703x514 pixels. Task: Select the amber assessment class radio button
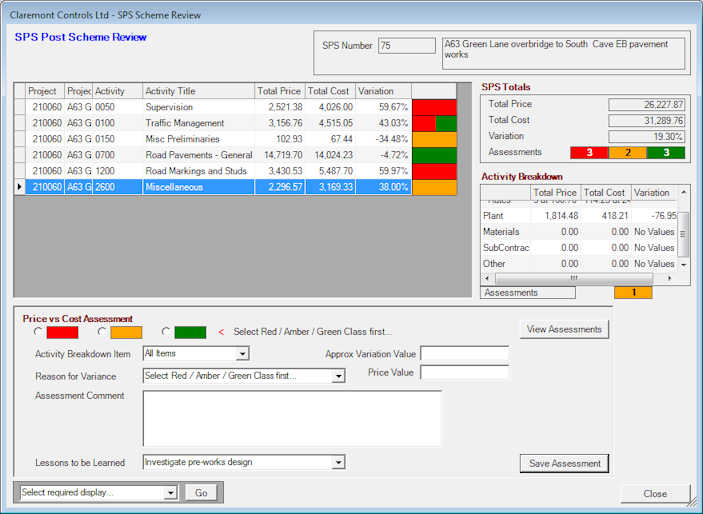(102, 332)
